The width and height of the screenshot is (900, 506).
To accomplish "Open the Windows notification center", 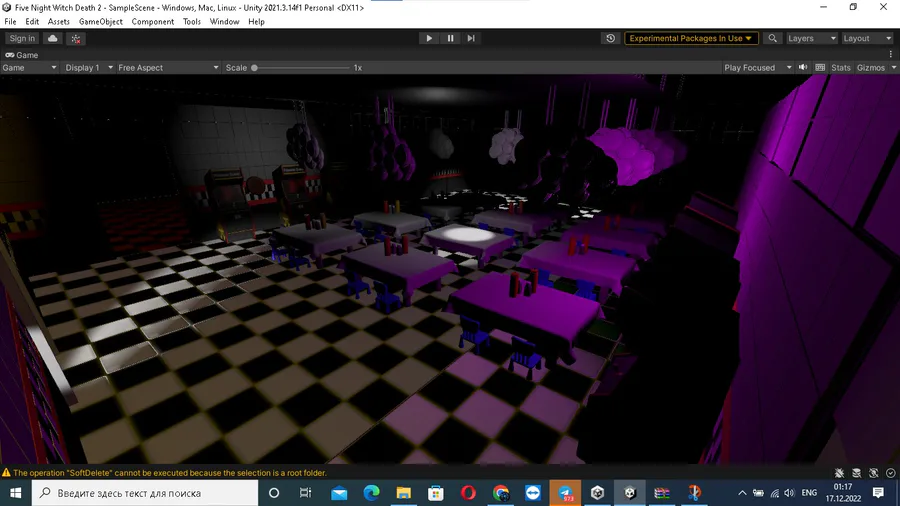I will [878, 493].
